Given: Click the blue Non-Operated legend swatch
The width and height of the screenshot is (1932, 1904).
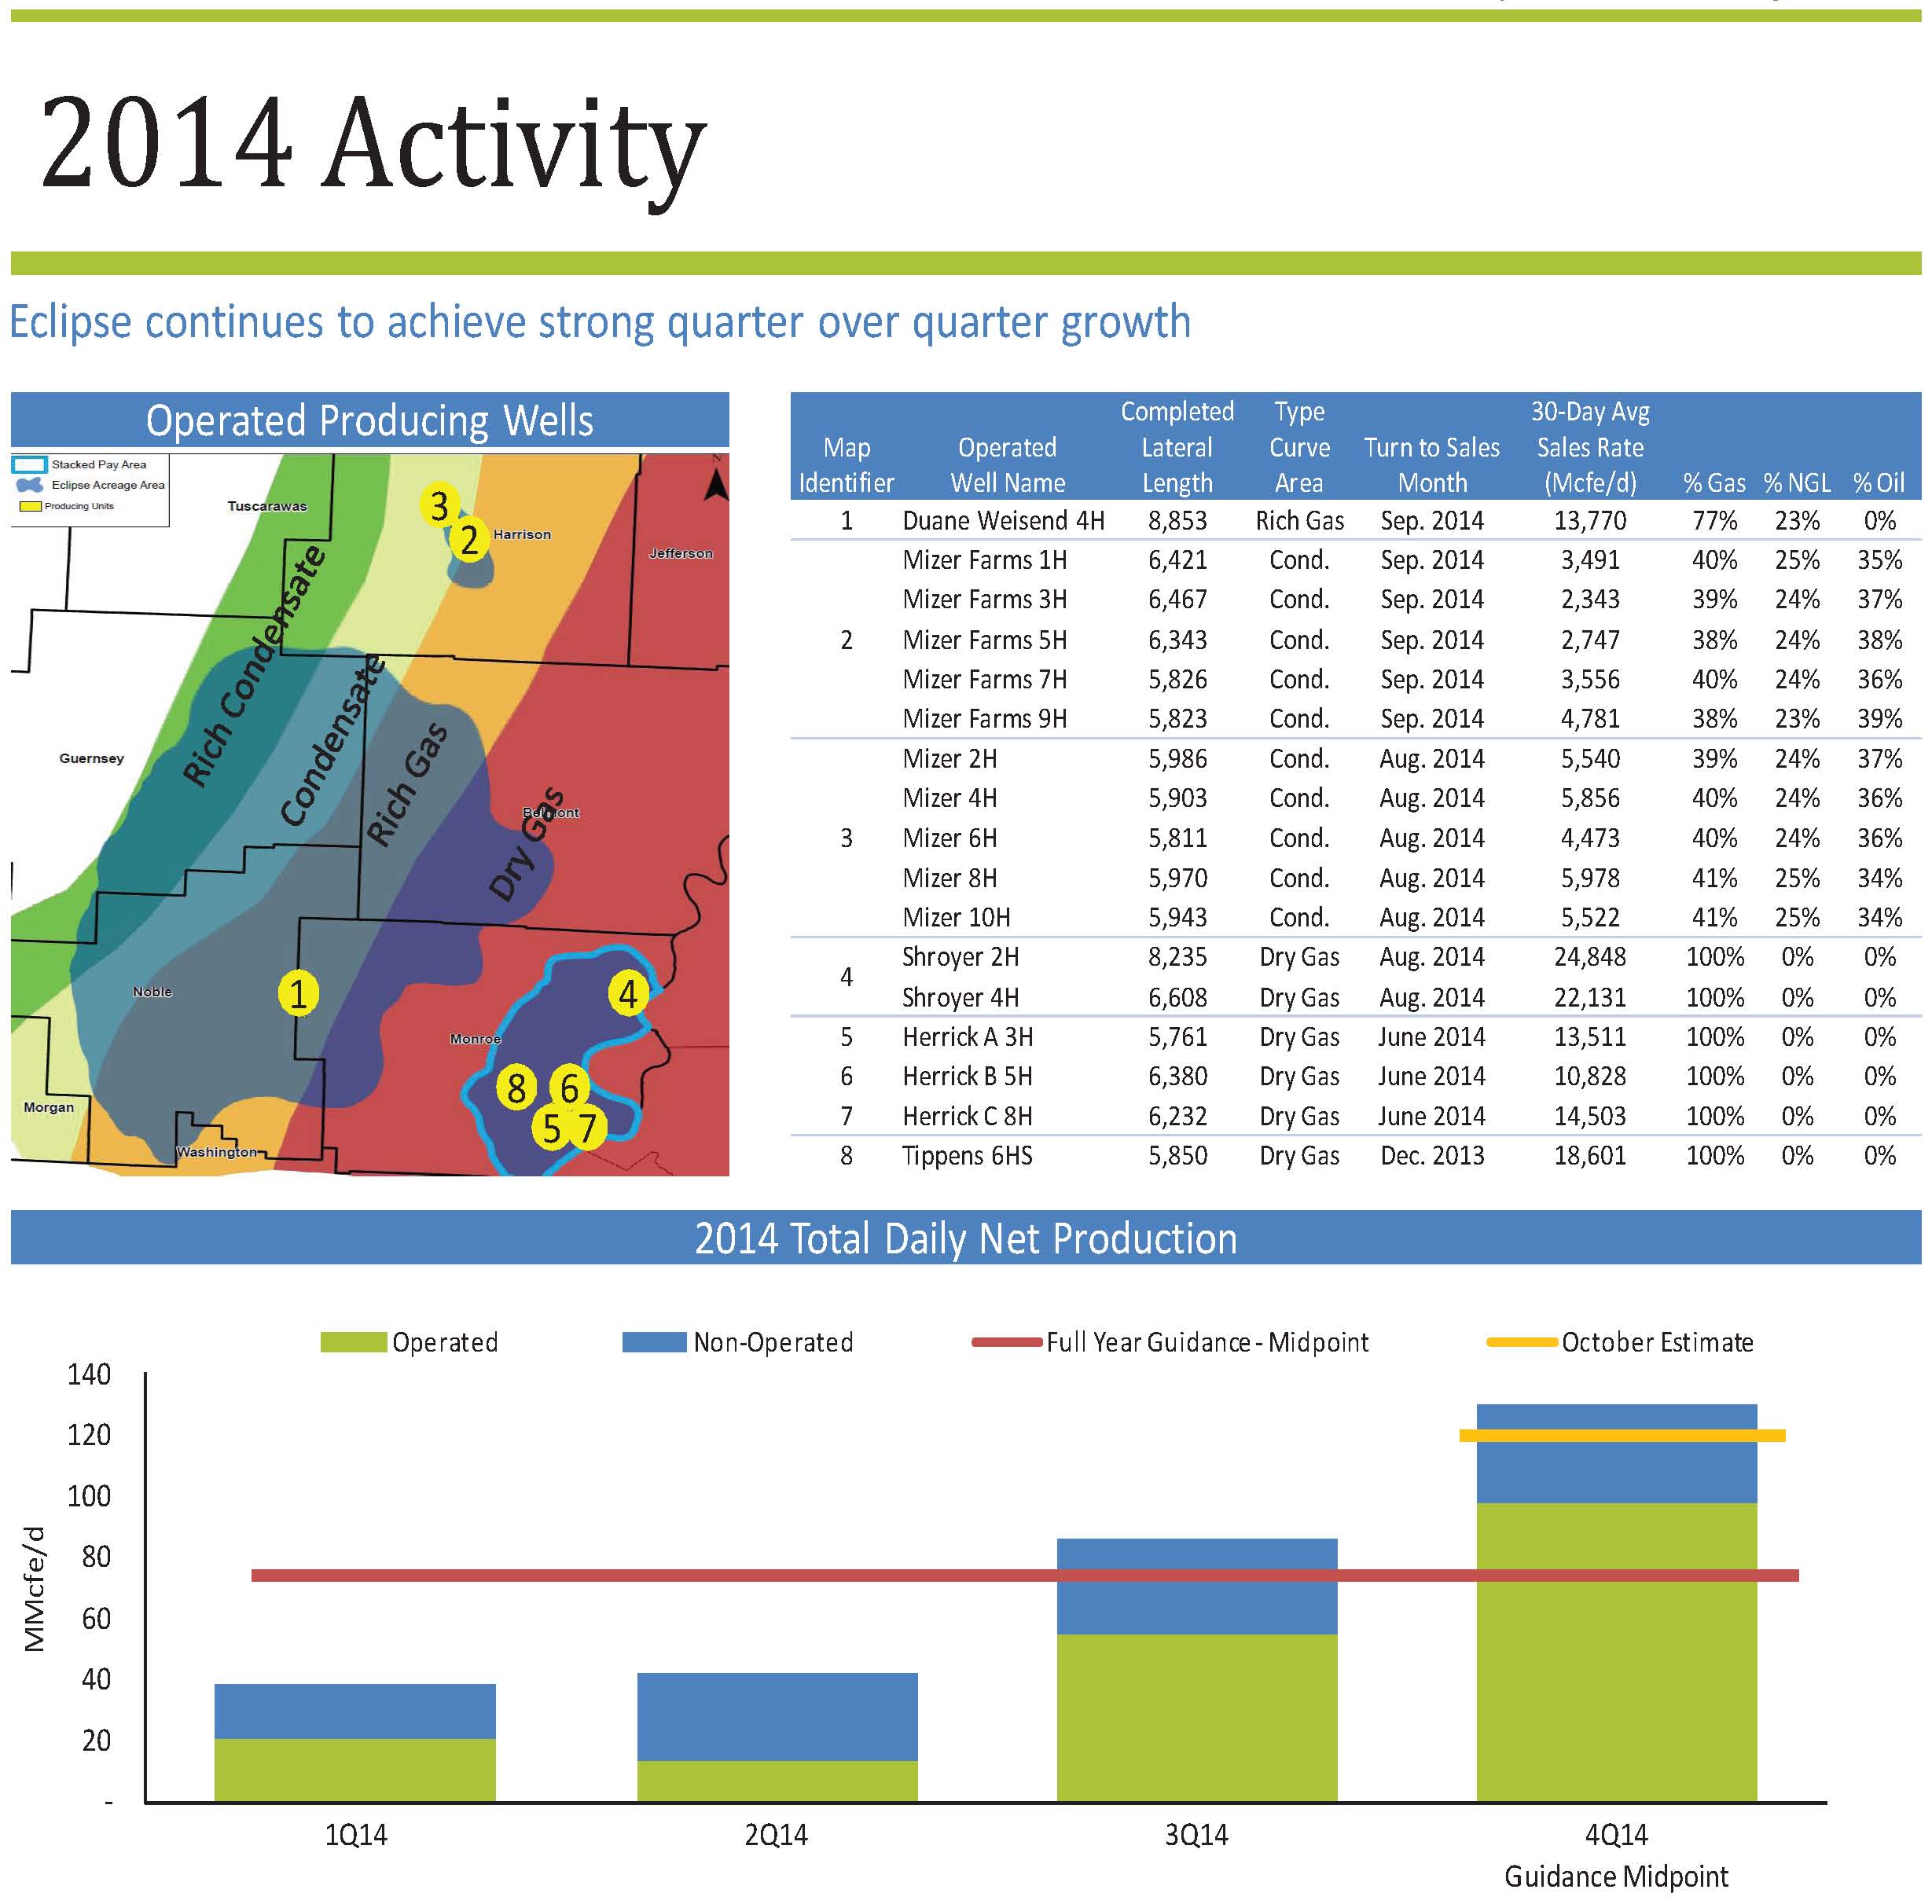Looking at the screenshot, I should [654, 1342].
